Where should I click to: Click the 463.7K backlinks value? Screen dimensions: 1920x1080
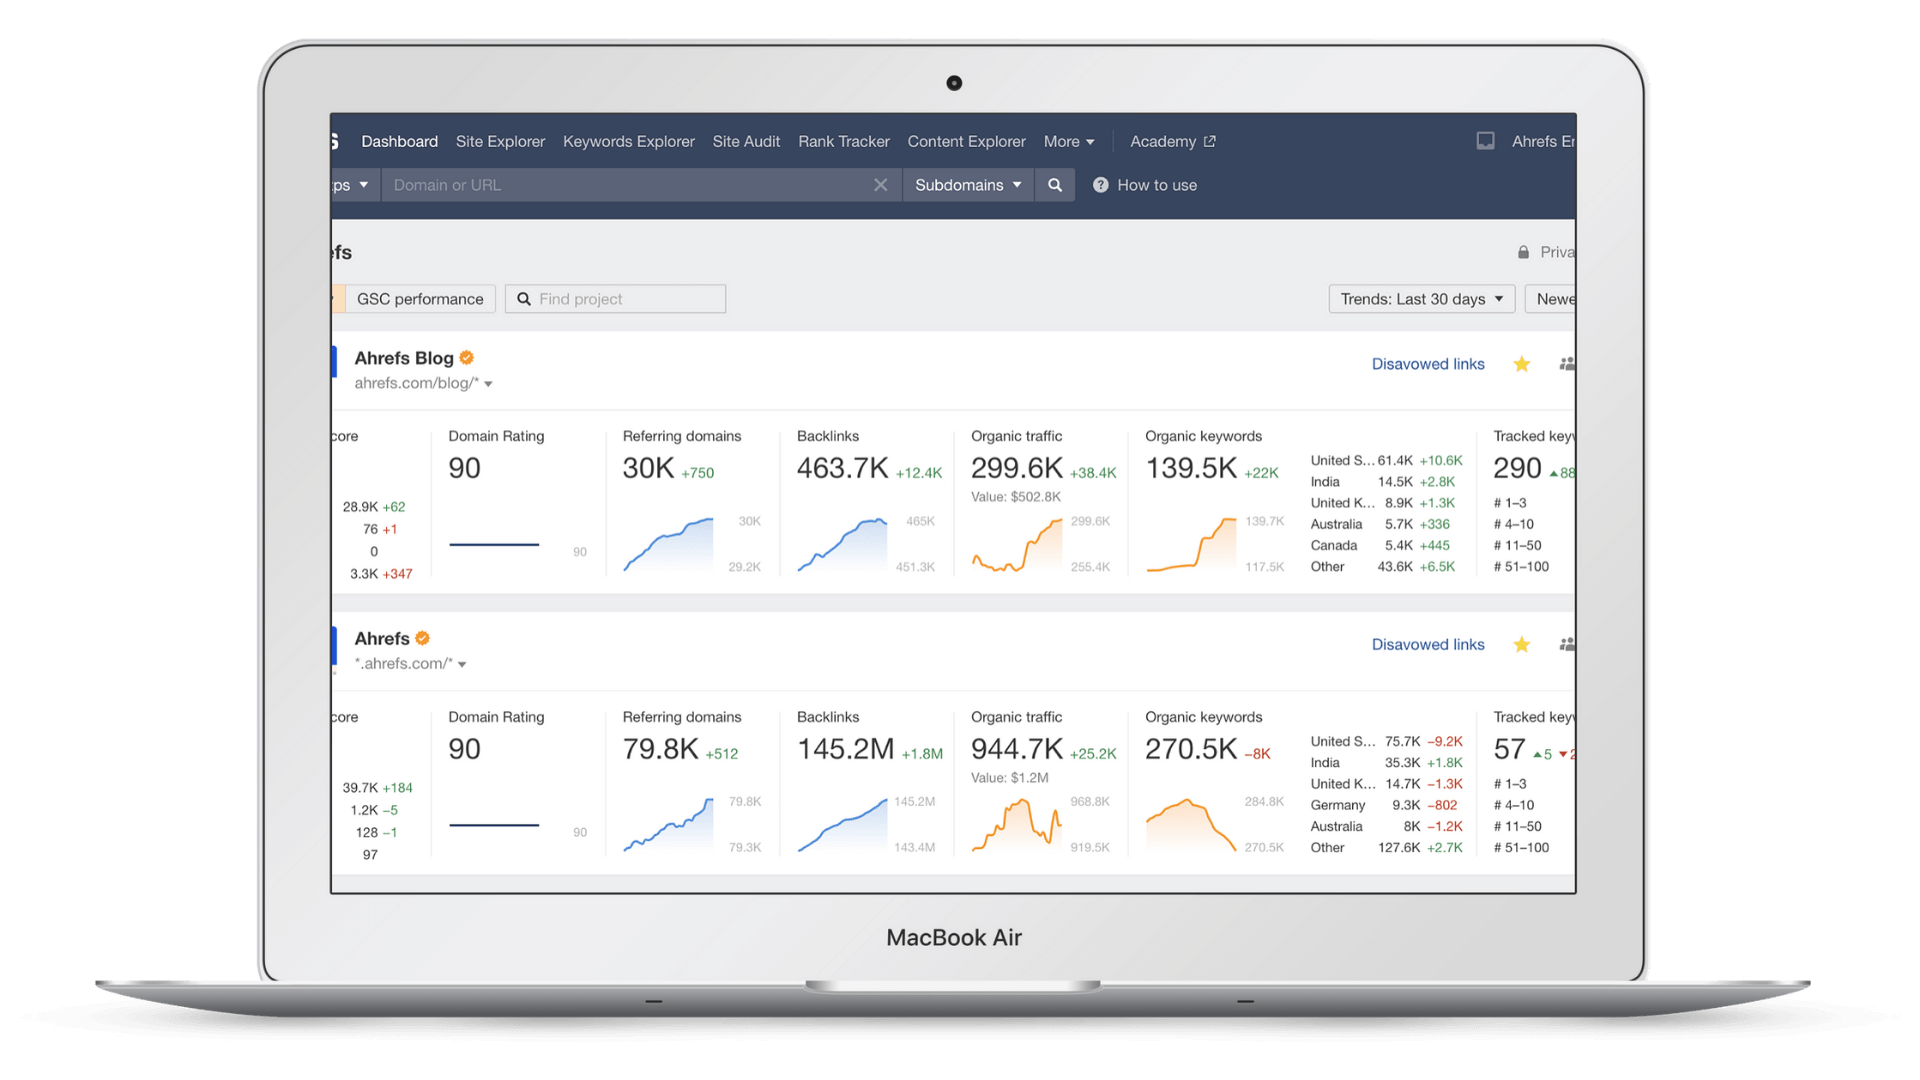point(842,468)
